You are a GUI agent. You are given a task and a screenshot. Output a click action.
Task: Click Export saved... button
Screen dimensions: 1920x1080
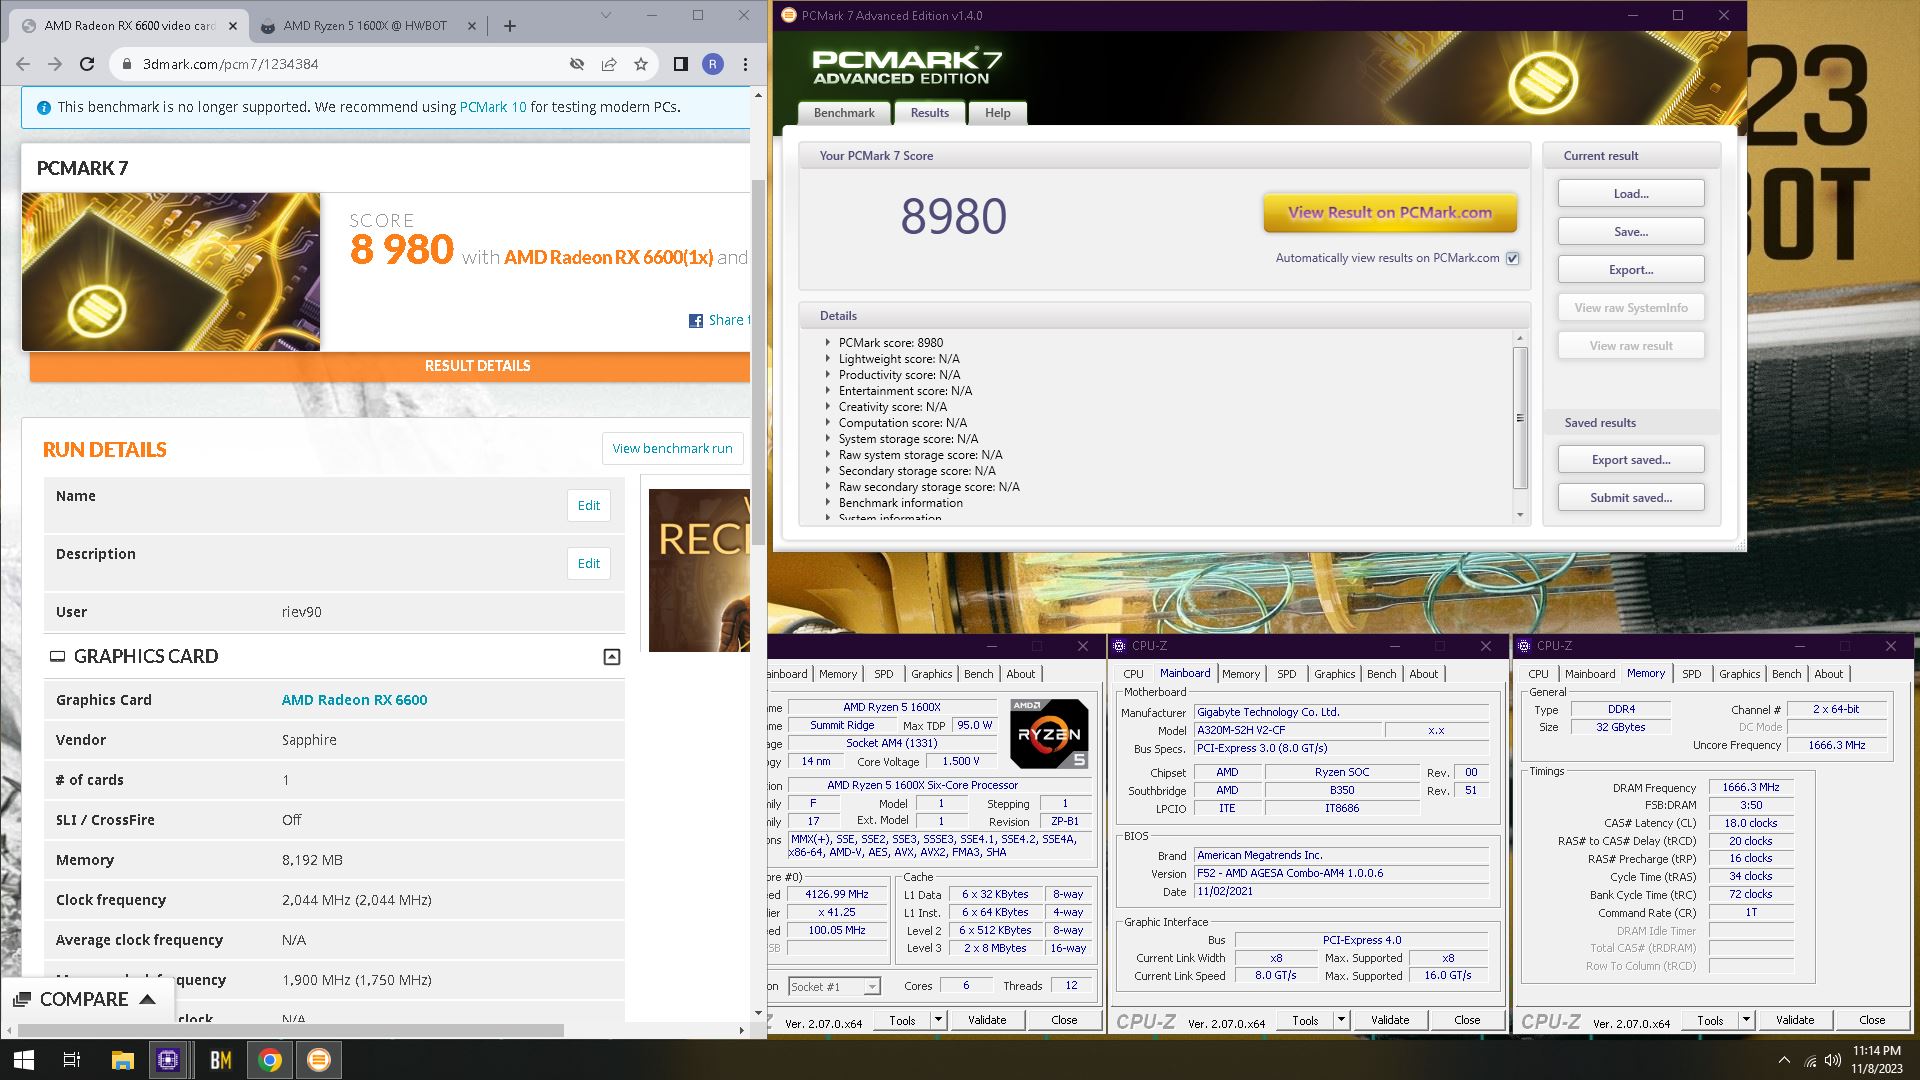tap(1631, 460)
